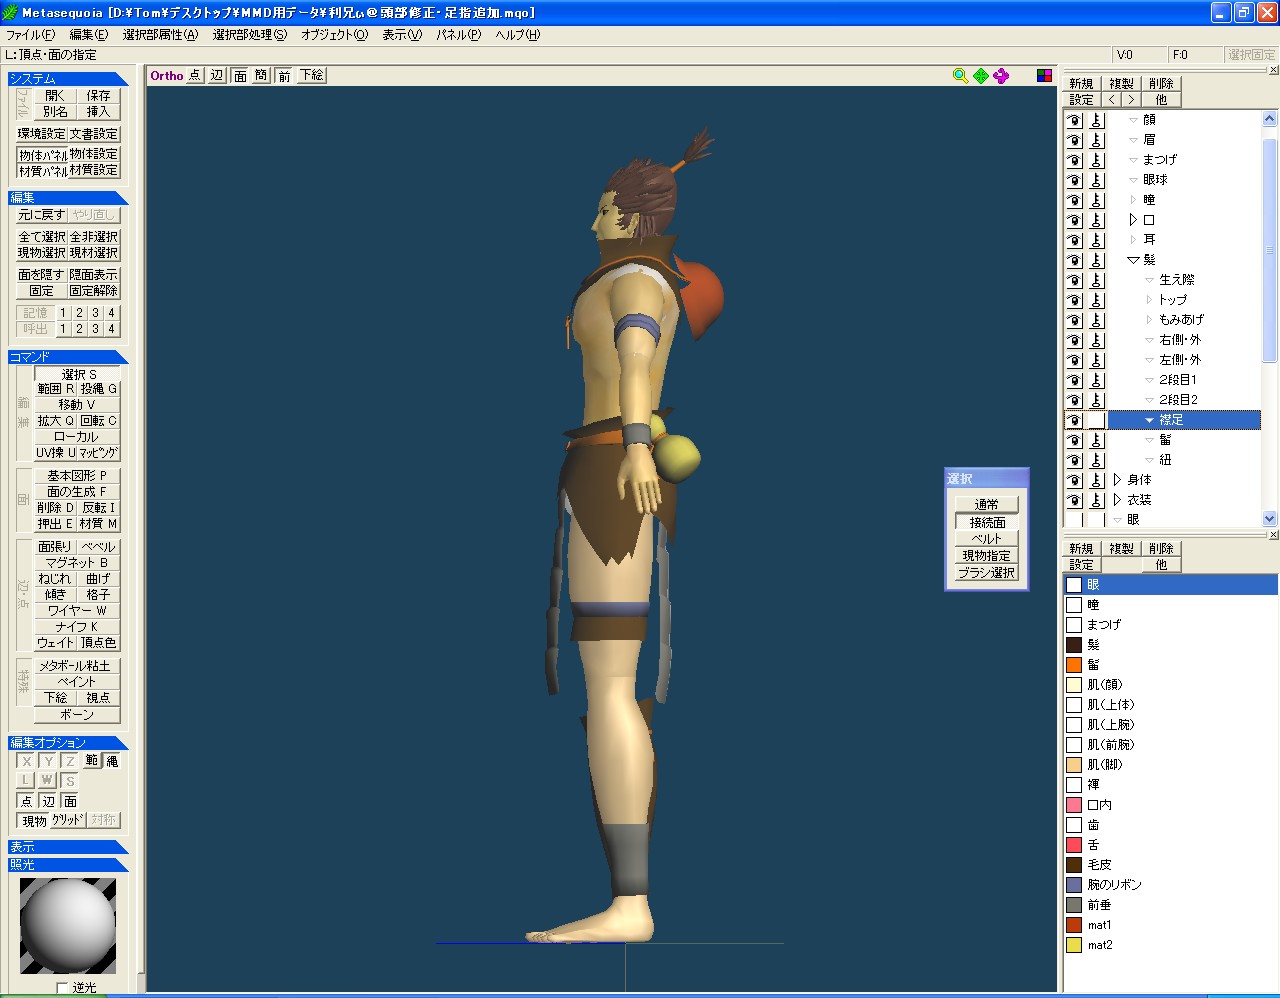Viewport: 1280px width, 998px height.
Task: Select the 髪 material swatch
Action: click(1074, 645)
